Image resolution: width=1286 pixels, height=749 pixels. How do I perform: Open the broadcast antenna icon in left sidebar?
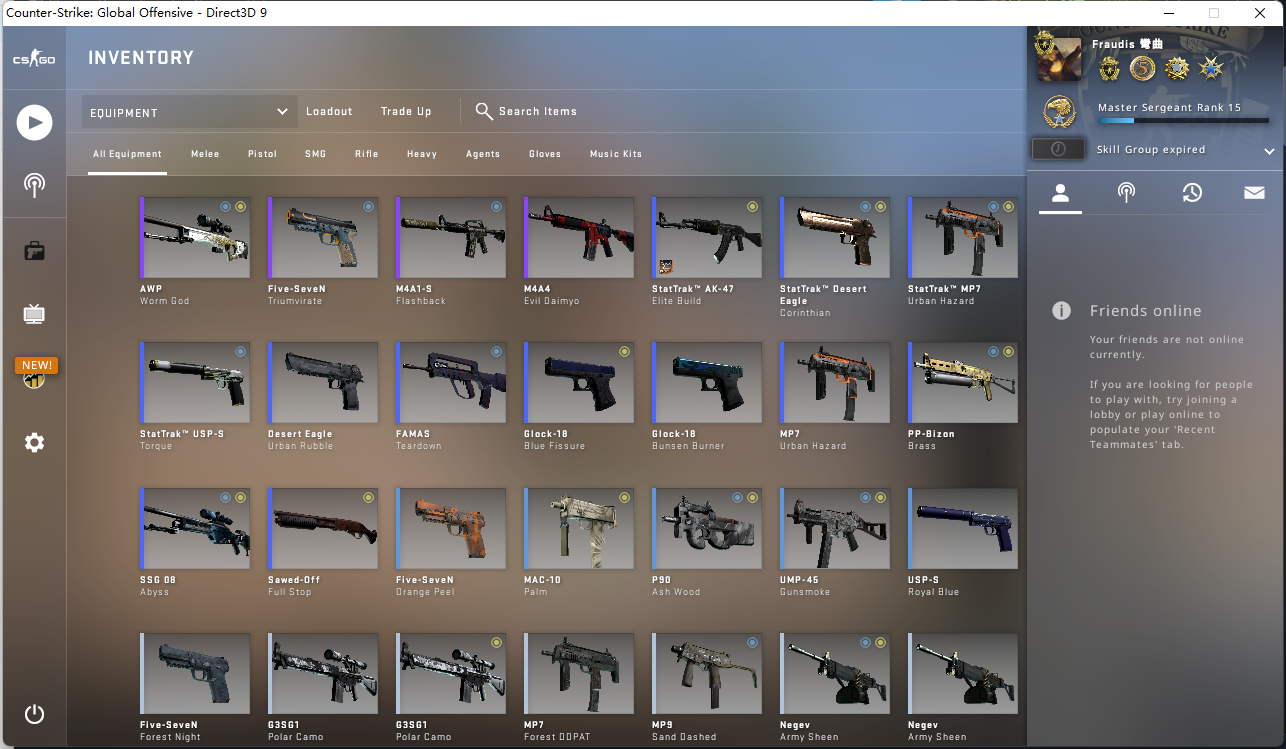[x=34, y=185]
